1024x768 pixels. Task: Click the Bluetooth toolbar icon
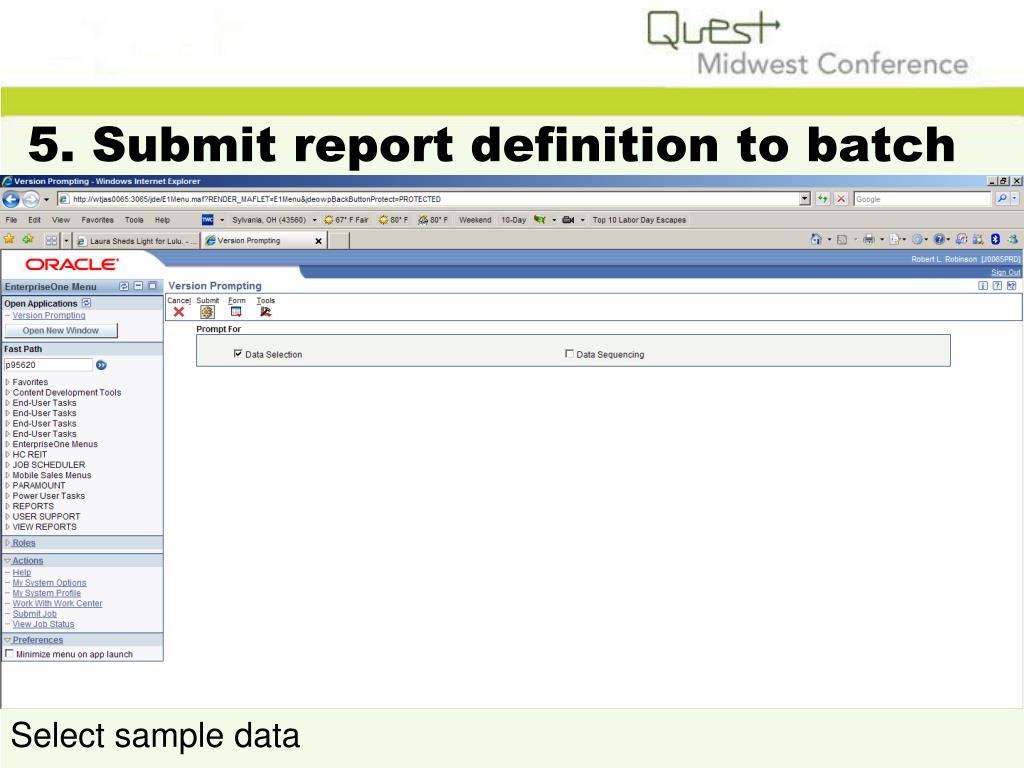point(995,240)
